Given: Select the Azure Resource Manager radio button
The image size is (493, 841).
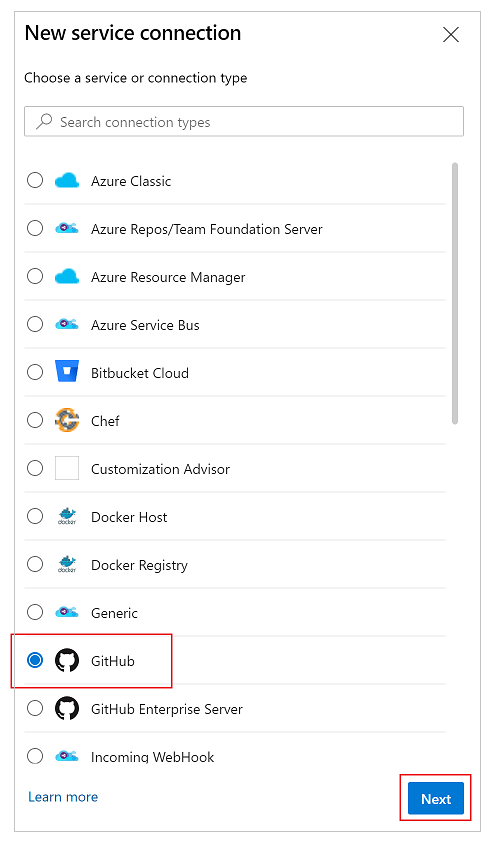Looking at the screenshot, I should [35, 276].
